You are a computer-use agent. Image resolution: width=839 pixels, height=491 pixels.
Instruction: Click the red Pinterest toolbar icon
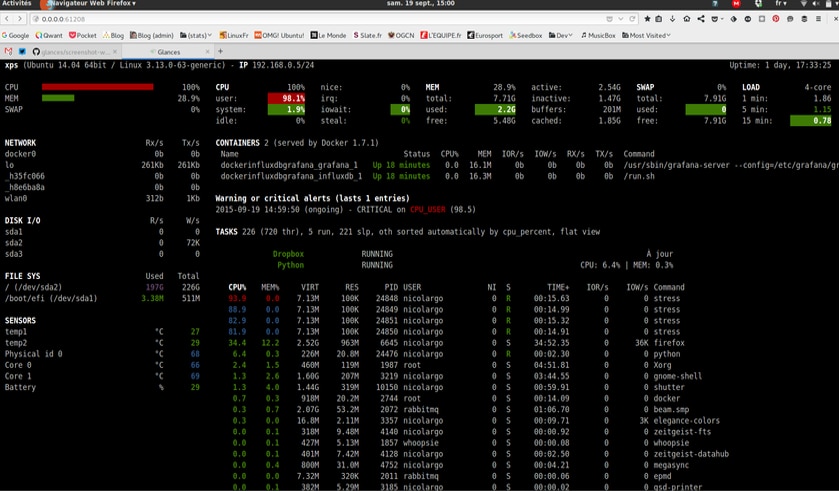tap(776, 19)
